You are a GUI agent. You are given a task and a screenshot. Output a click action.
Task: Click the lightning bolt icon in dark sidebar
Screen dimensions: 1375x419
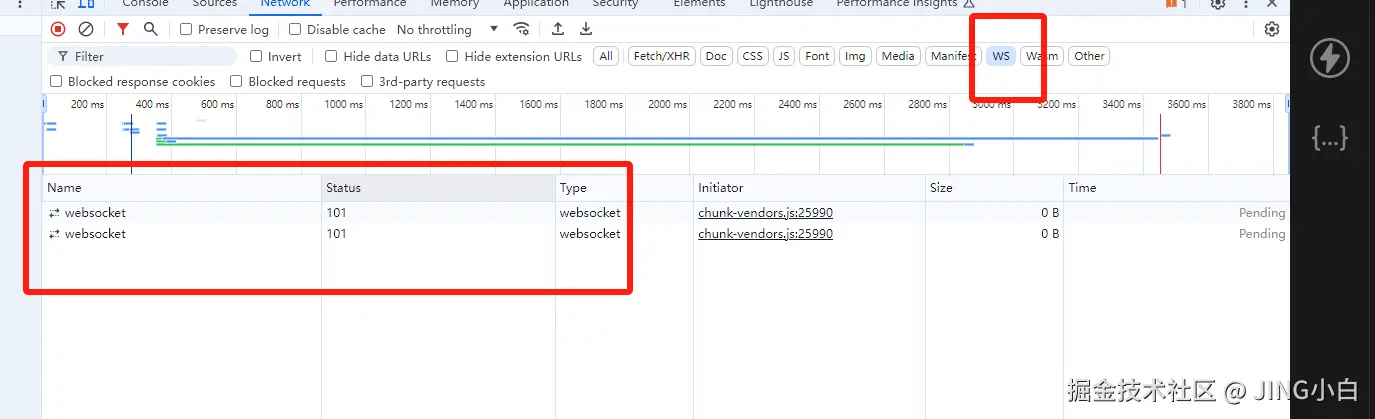pyautogui.click(x=1329, y=58)
